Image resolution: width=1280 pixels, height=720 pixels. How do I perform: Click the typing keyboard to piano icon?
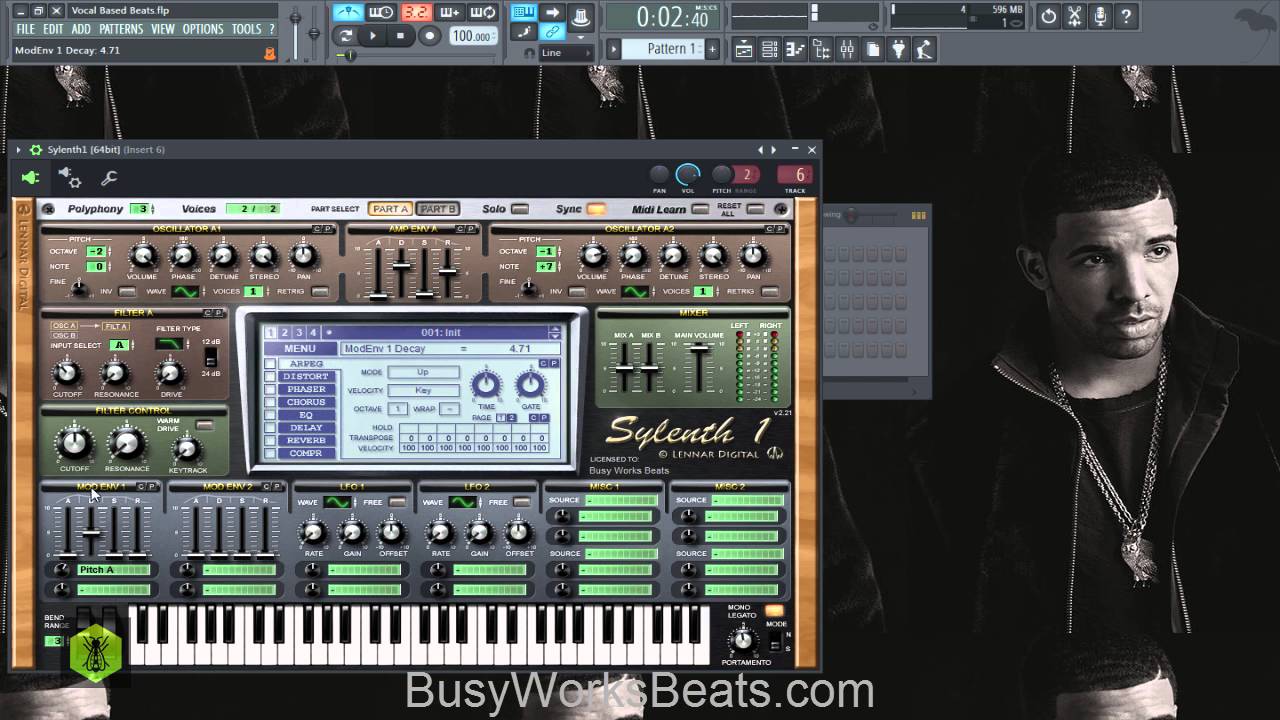pos(525,12)
